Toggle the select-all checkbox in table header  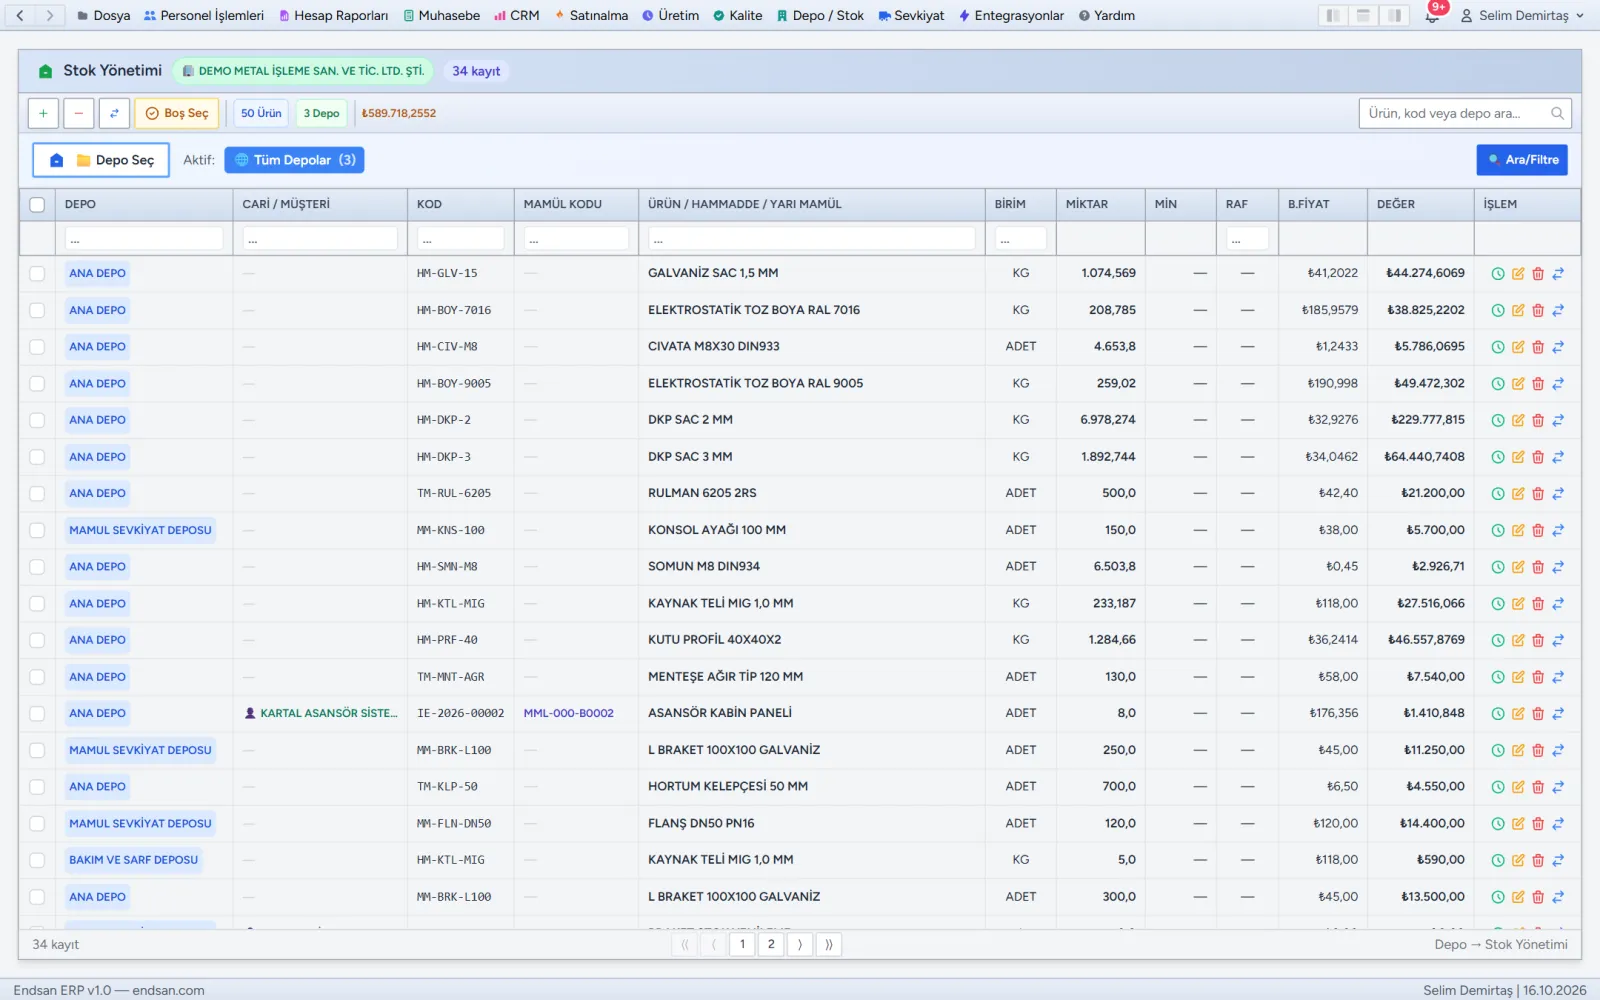pos(37,204)
